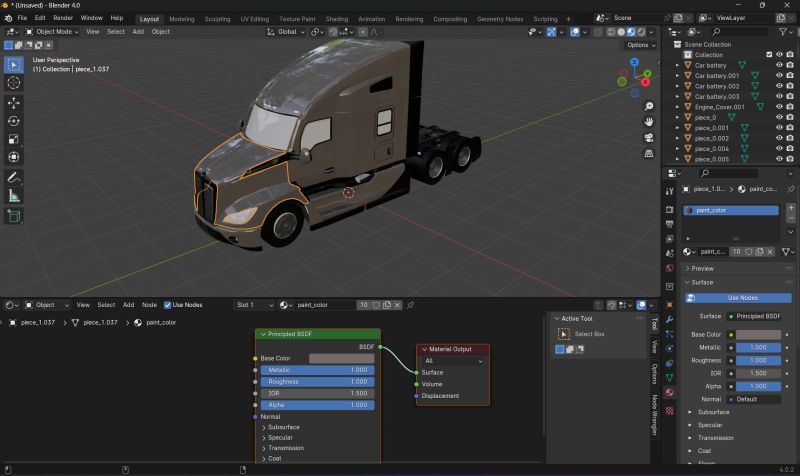Click the Use Nodes button in Surface panel

[744, 298]
